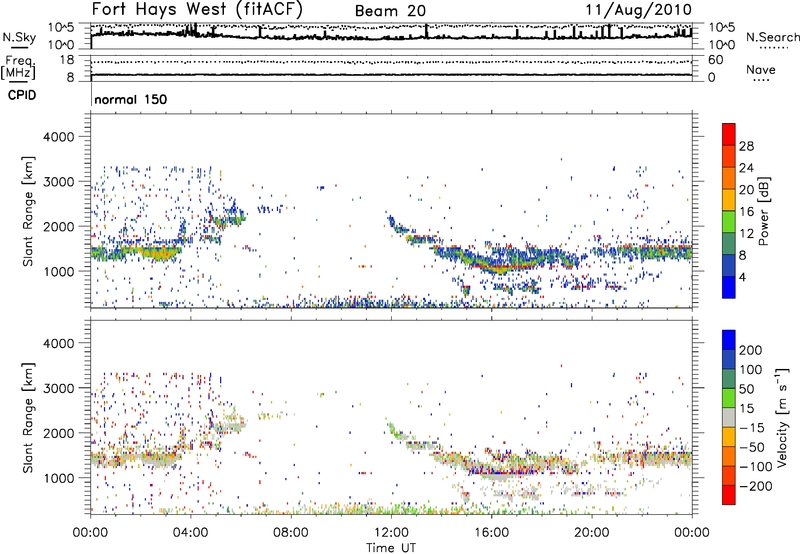Click the 18 tick on frequency axis

tap(67, 60)
